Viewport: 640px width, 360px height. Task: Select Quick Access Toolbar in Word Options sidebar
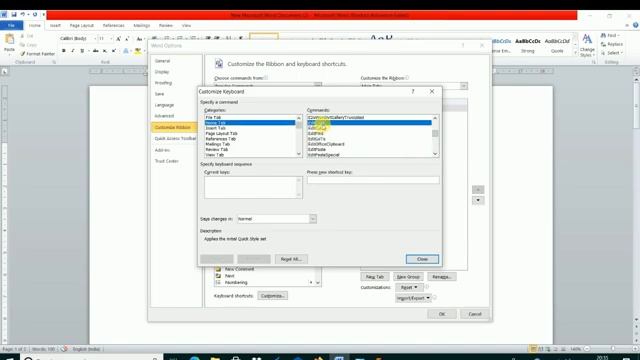[175, 138]
